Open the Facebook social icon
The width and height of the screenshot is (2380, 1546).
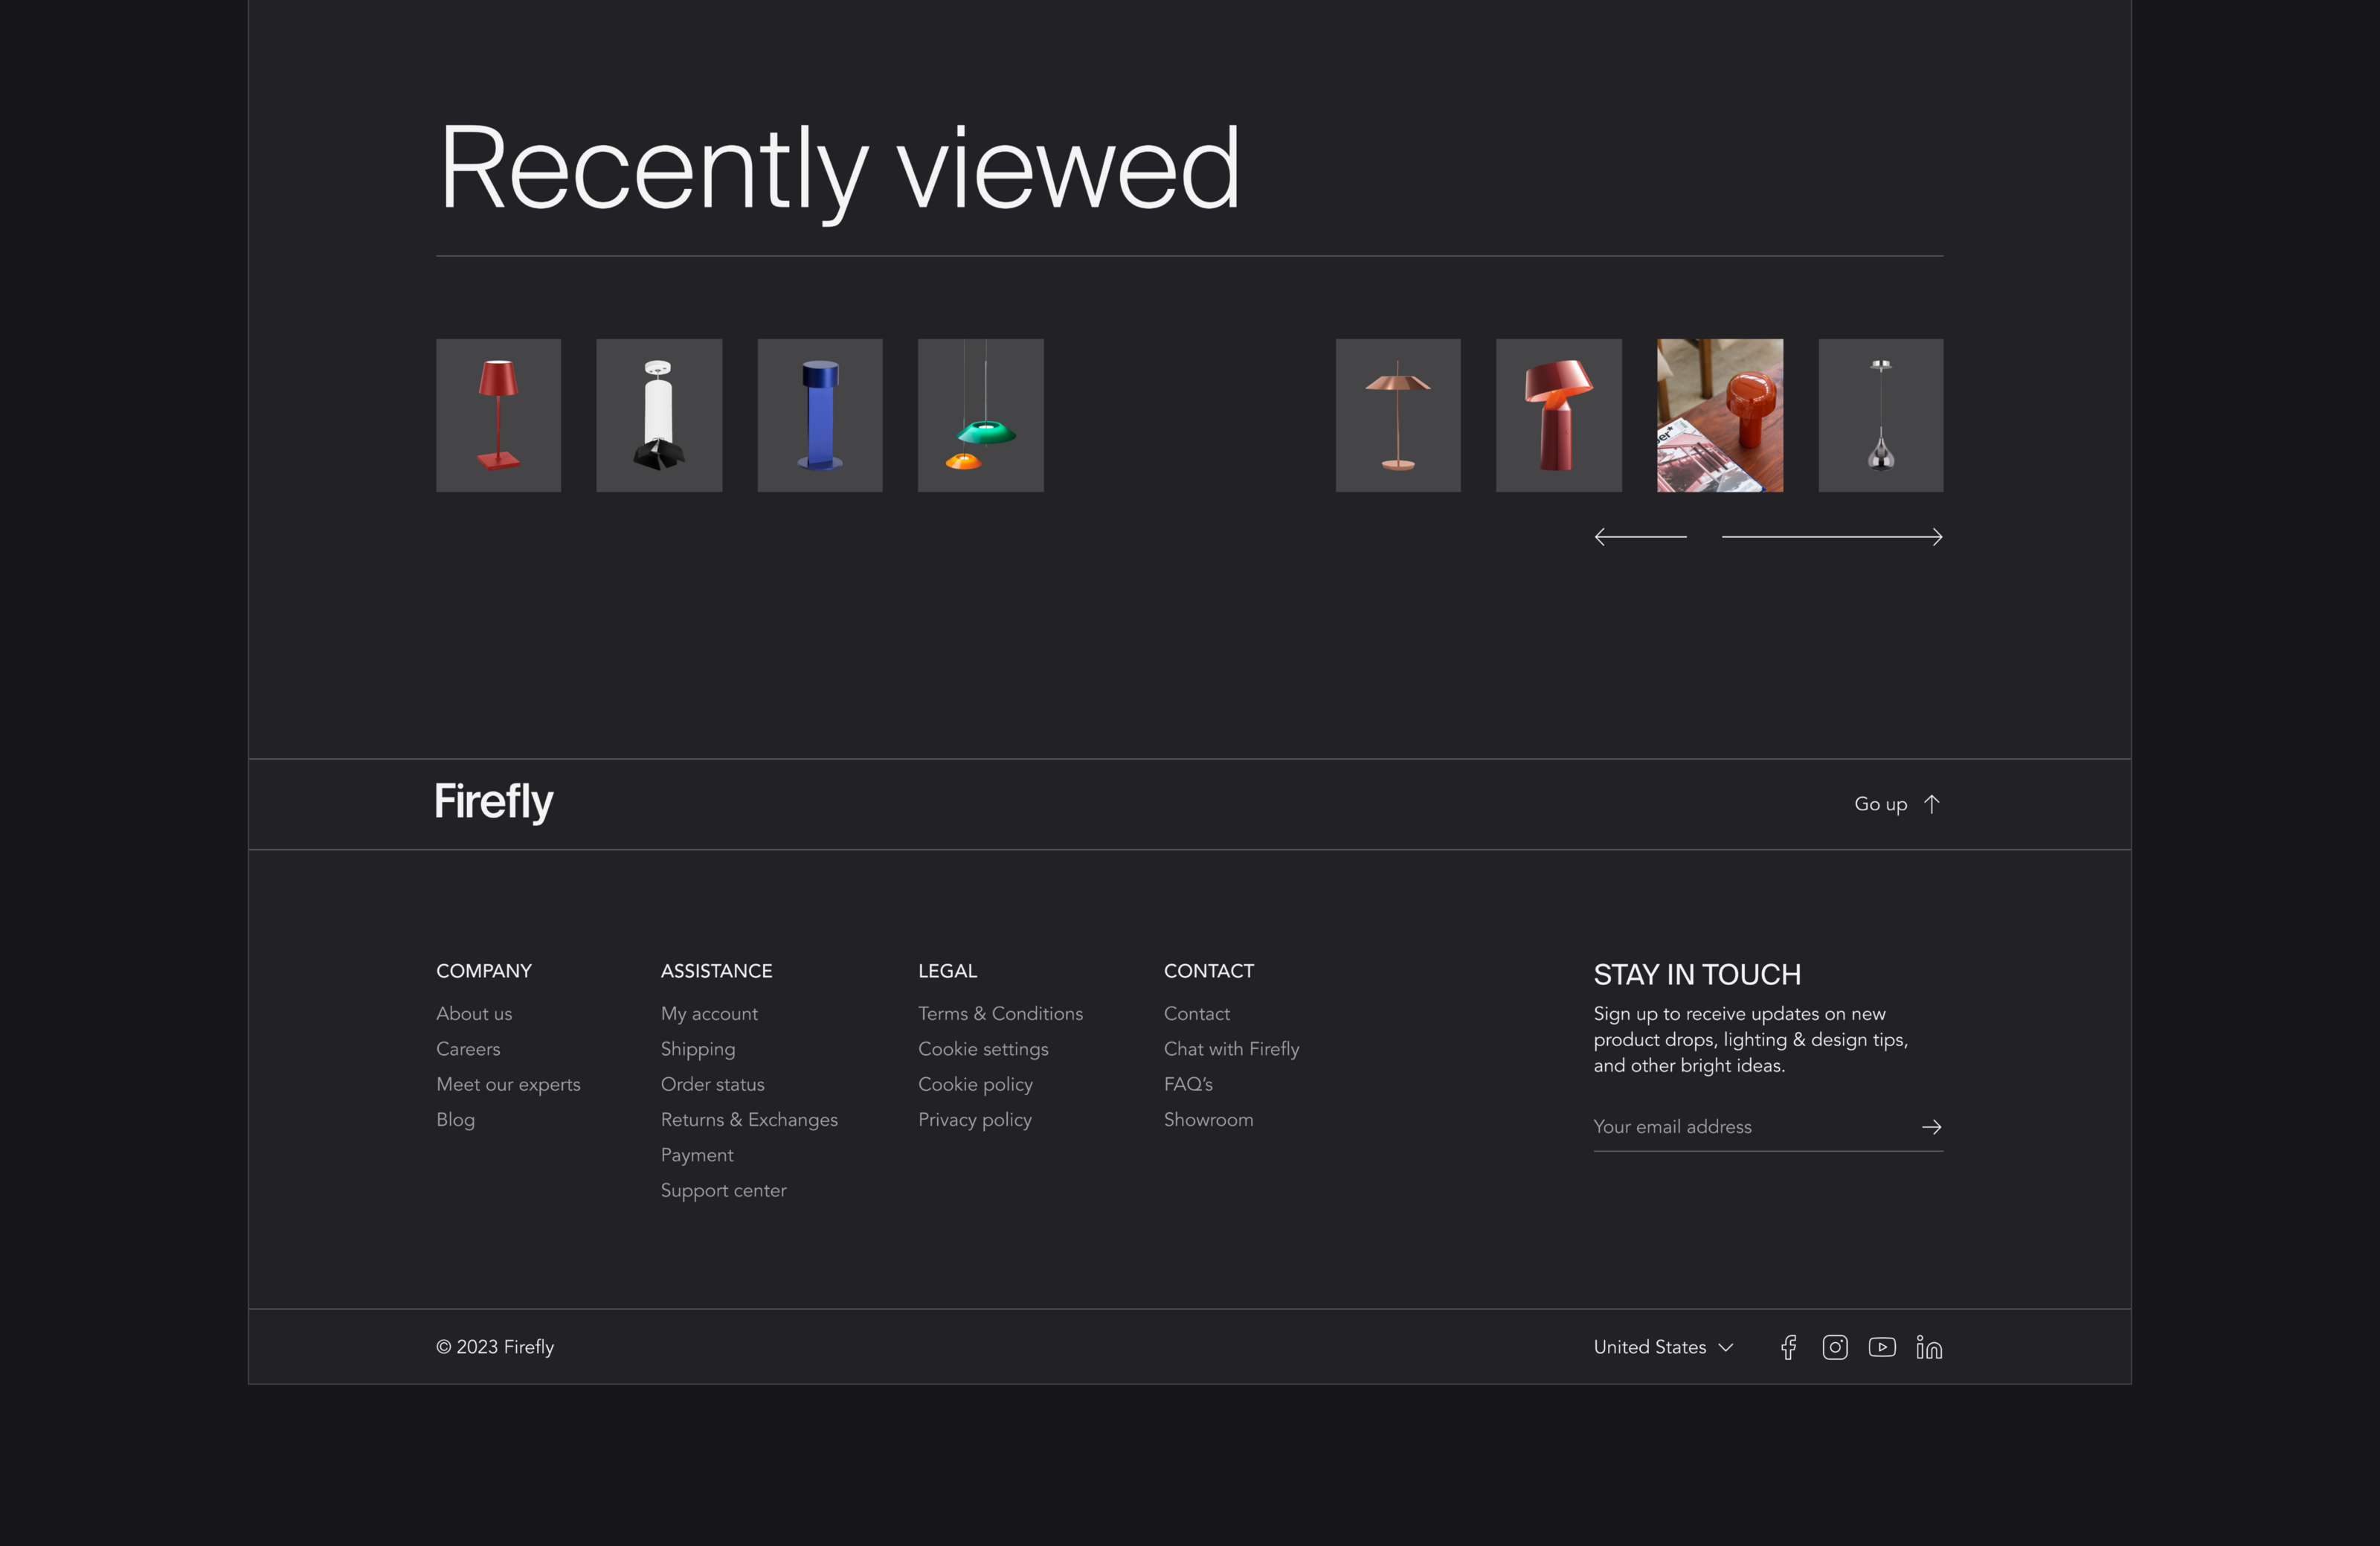(1788, 1347)
